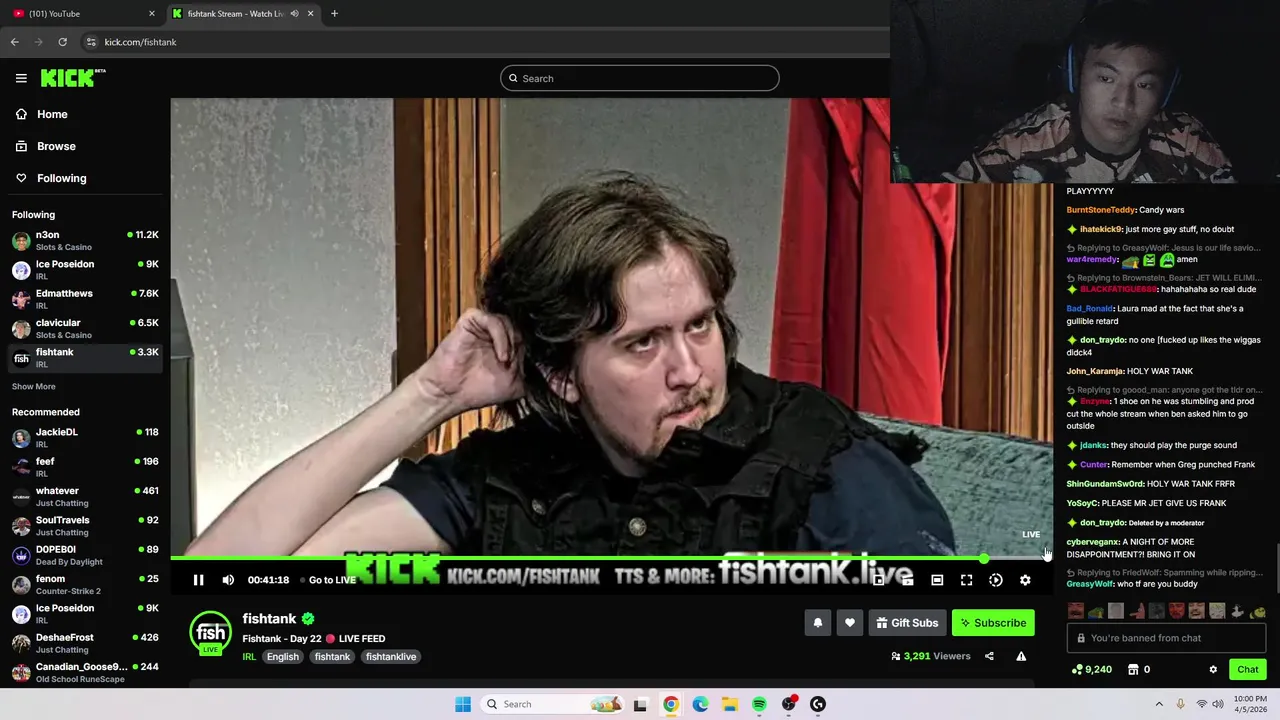Click the Kick logo
The width and height of the screenshot is (1280, 720).
click(73, 78)
